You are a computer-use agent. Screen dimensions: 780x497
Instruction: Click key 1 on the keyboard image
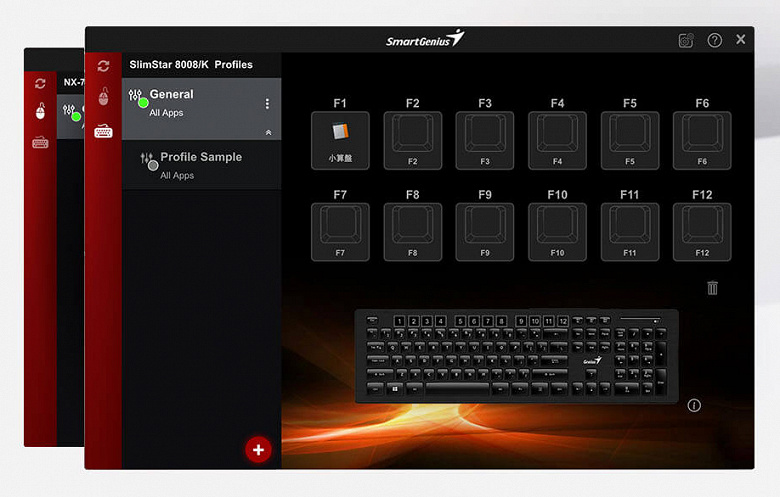pyautogui.click(x=399, y=321)
